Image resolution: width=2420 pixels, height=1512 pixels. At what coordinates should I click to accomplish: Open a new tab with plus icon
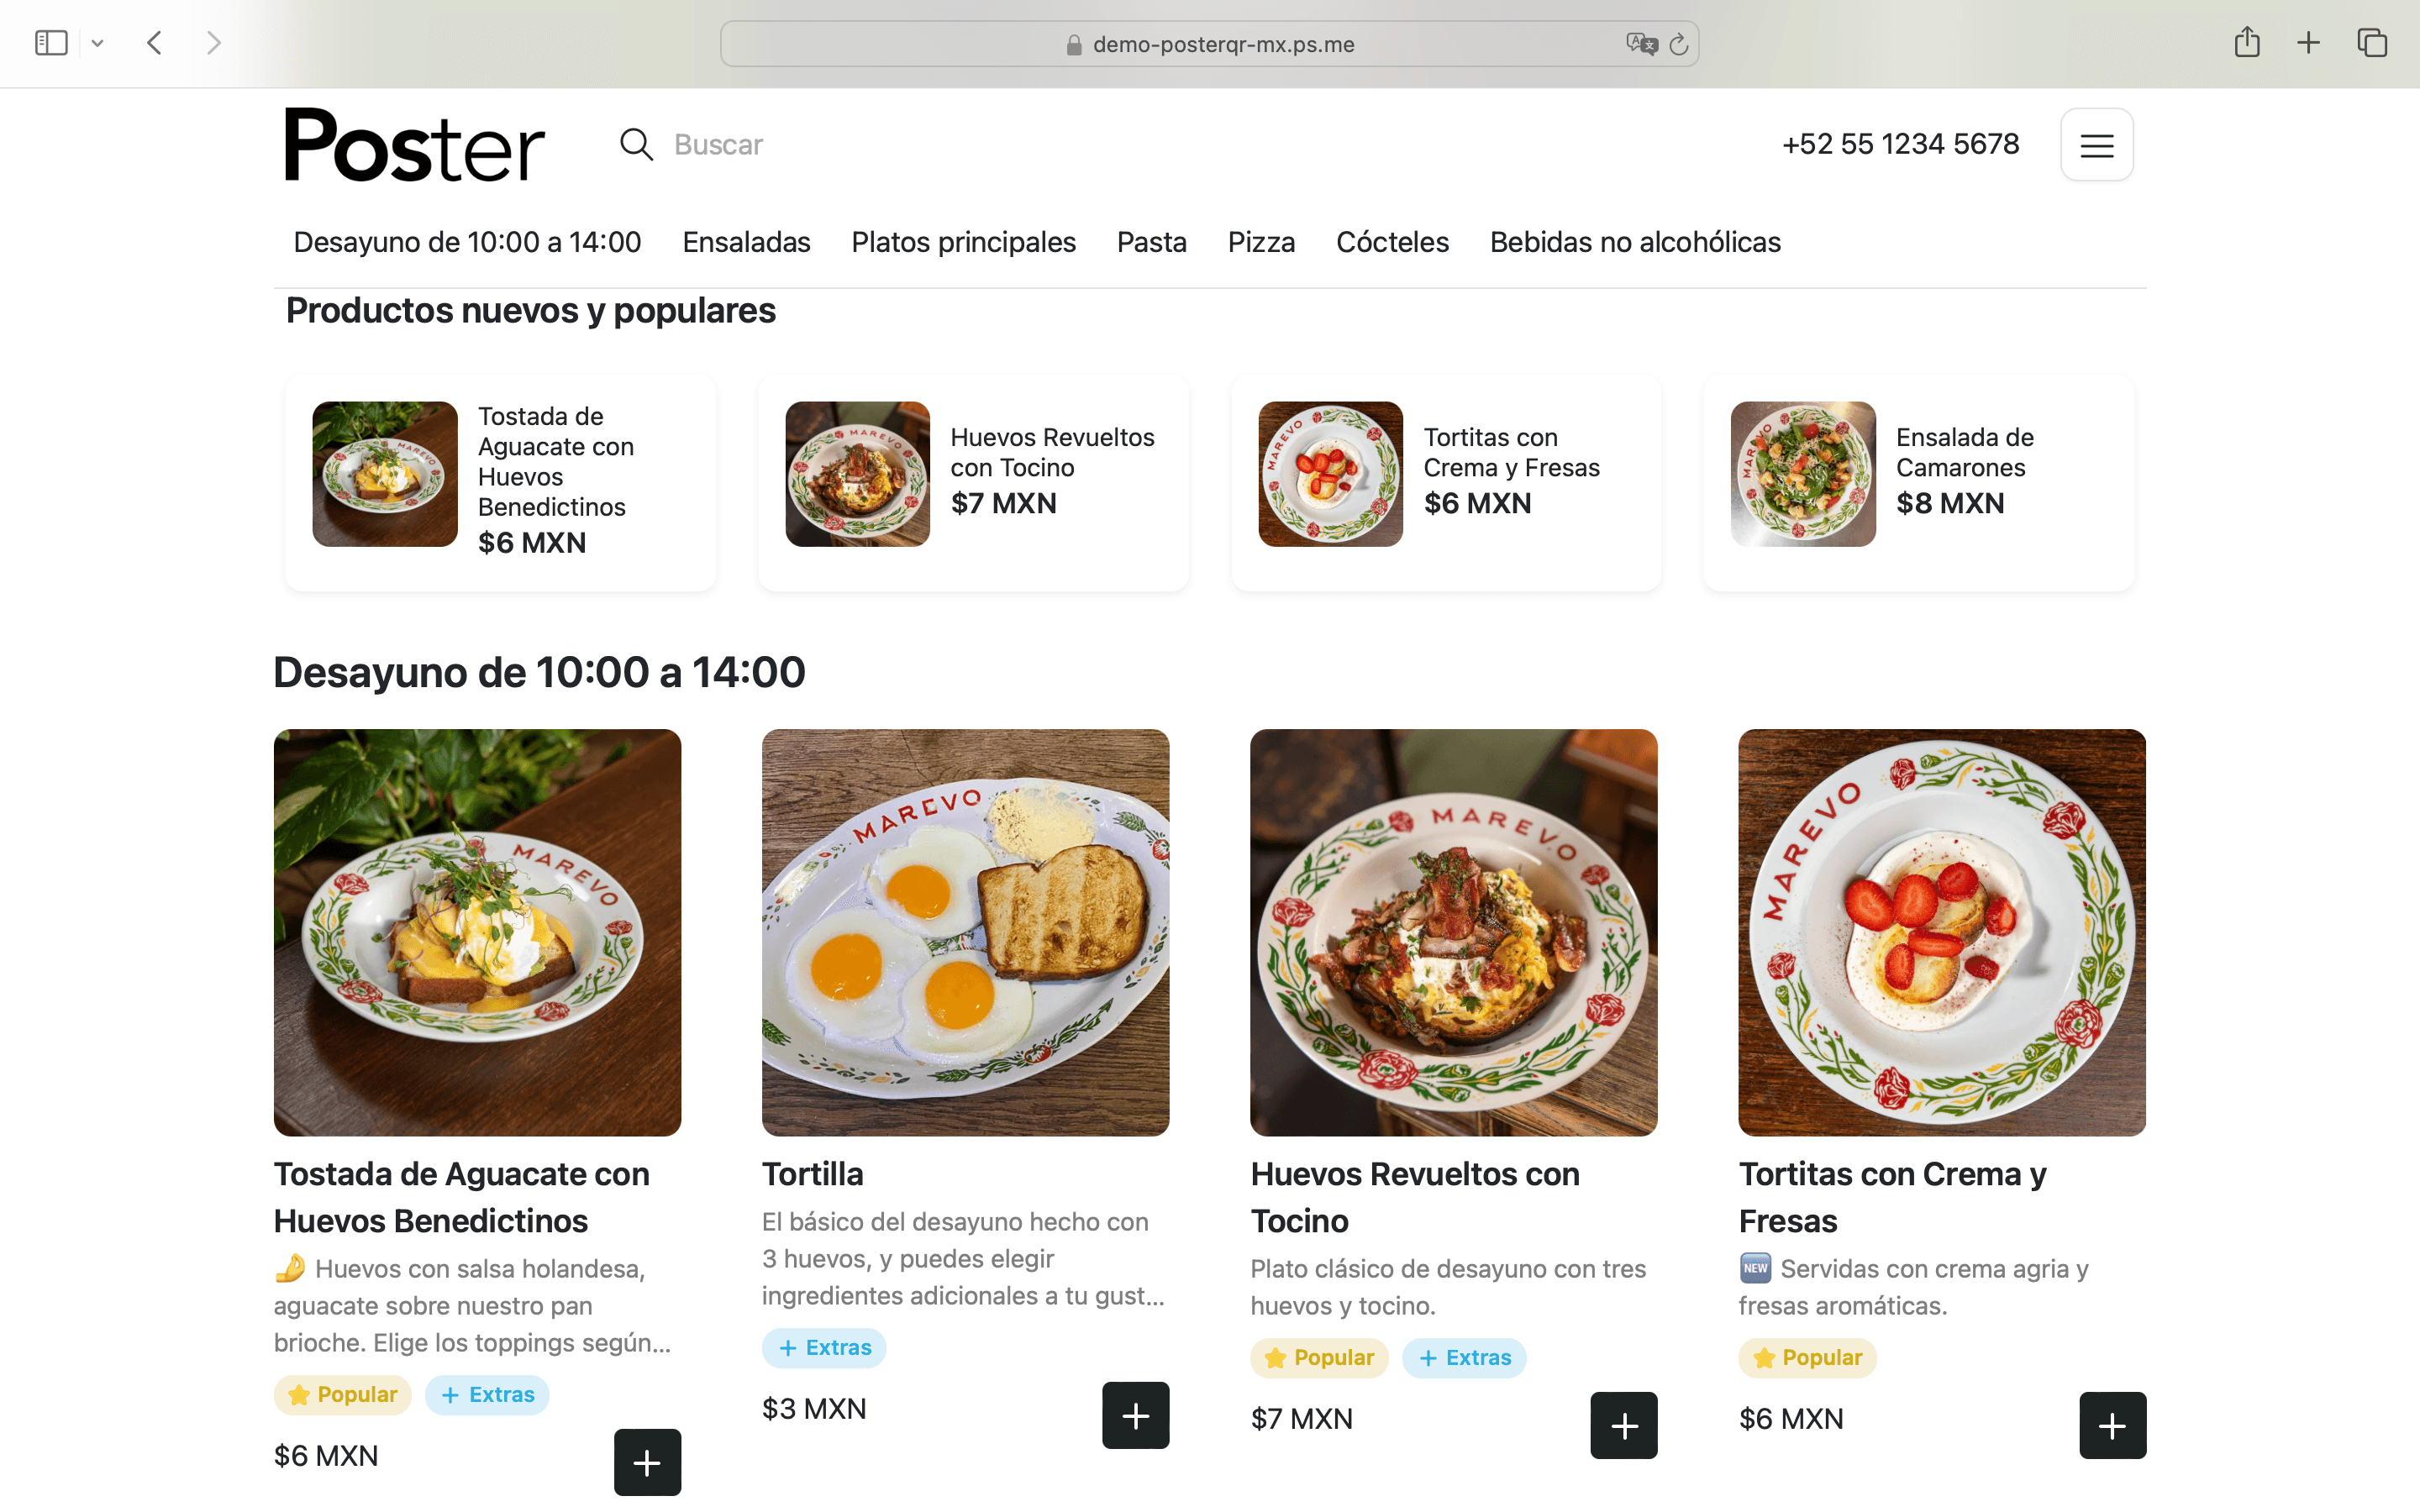[2308, 43]
